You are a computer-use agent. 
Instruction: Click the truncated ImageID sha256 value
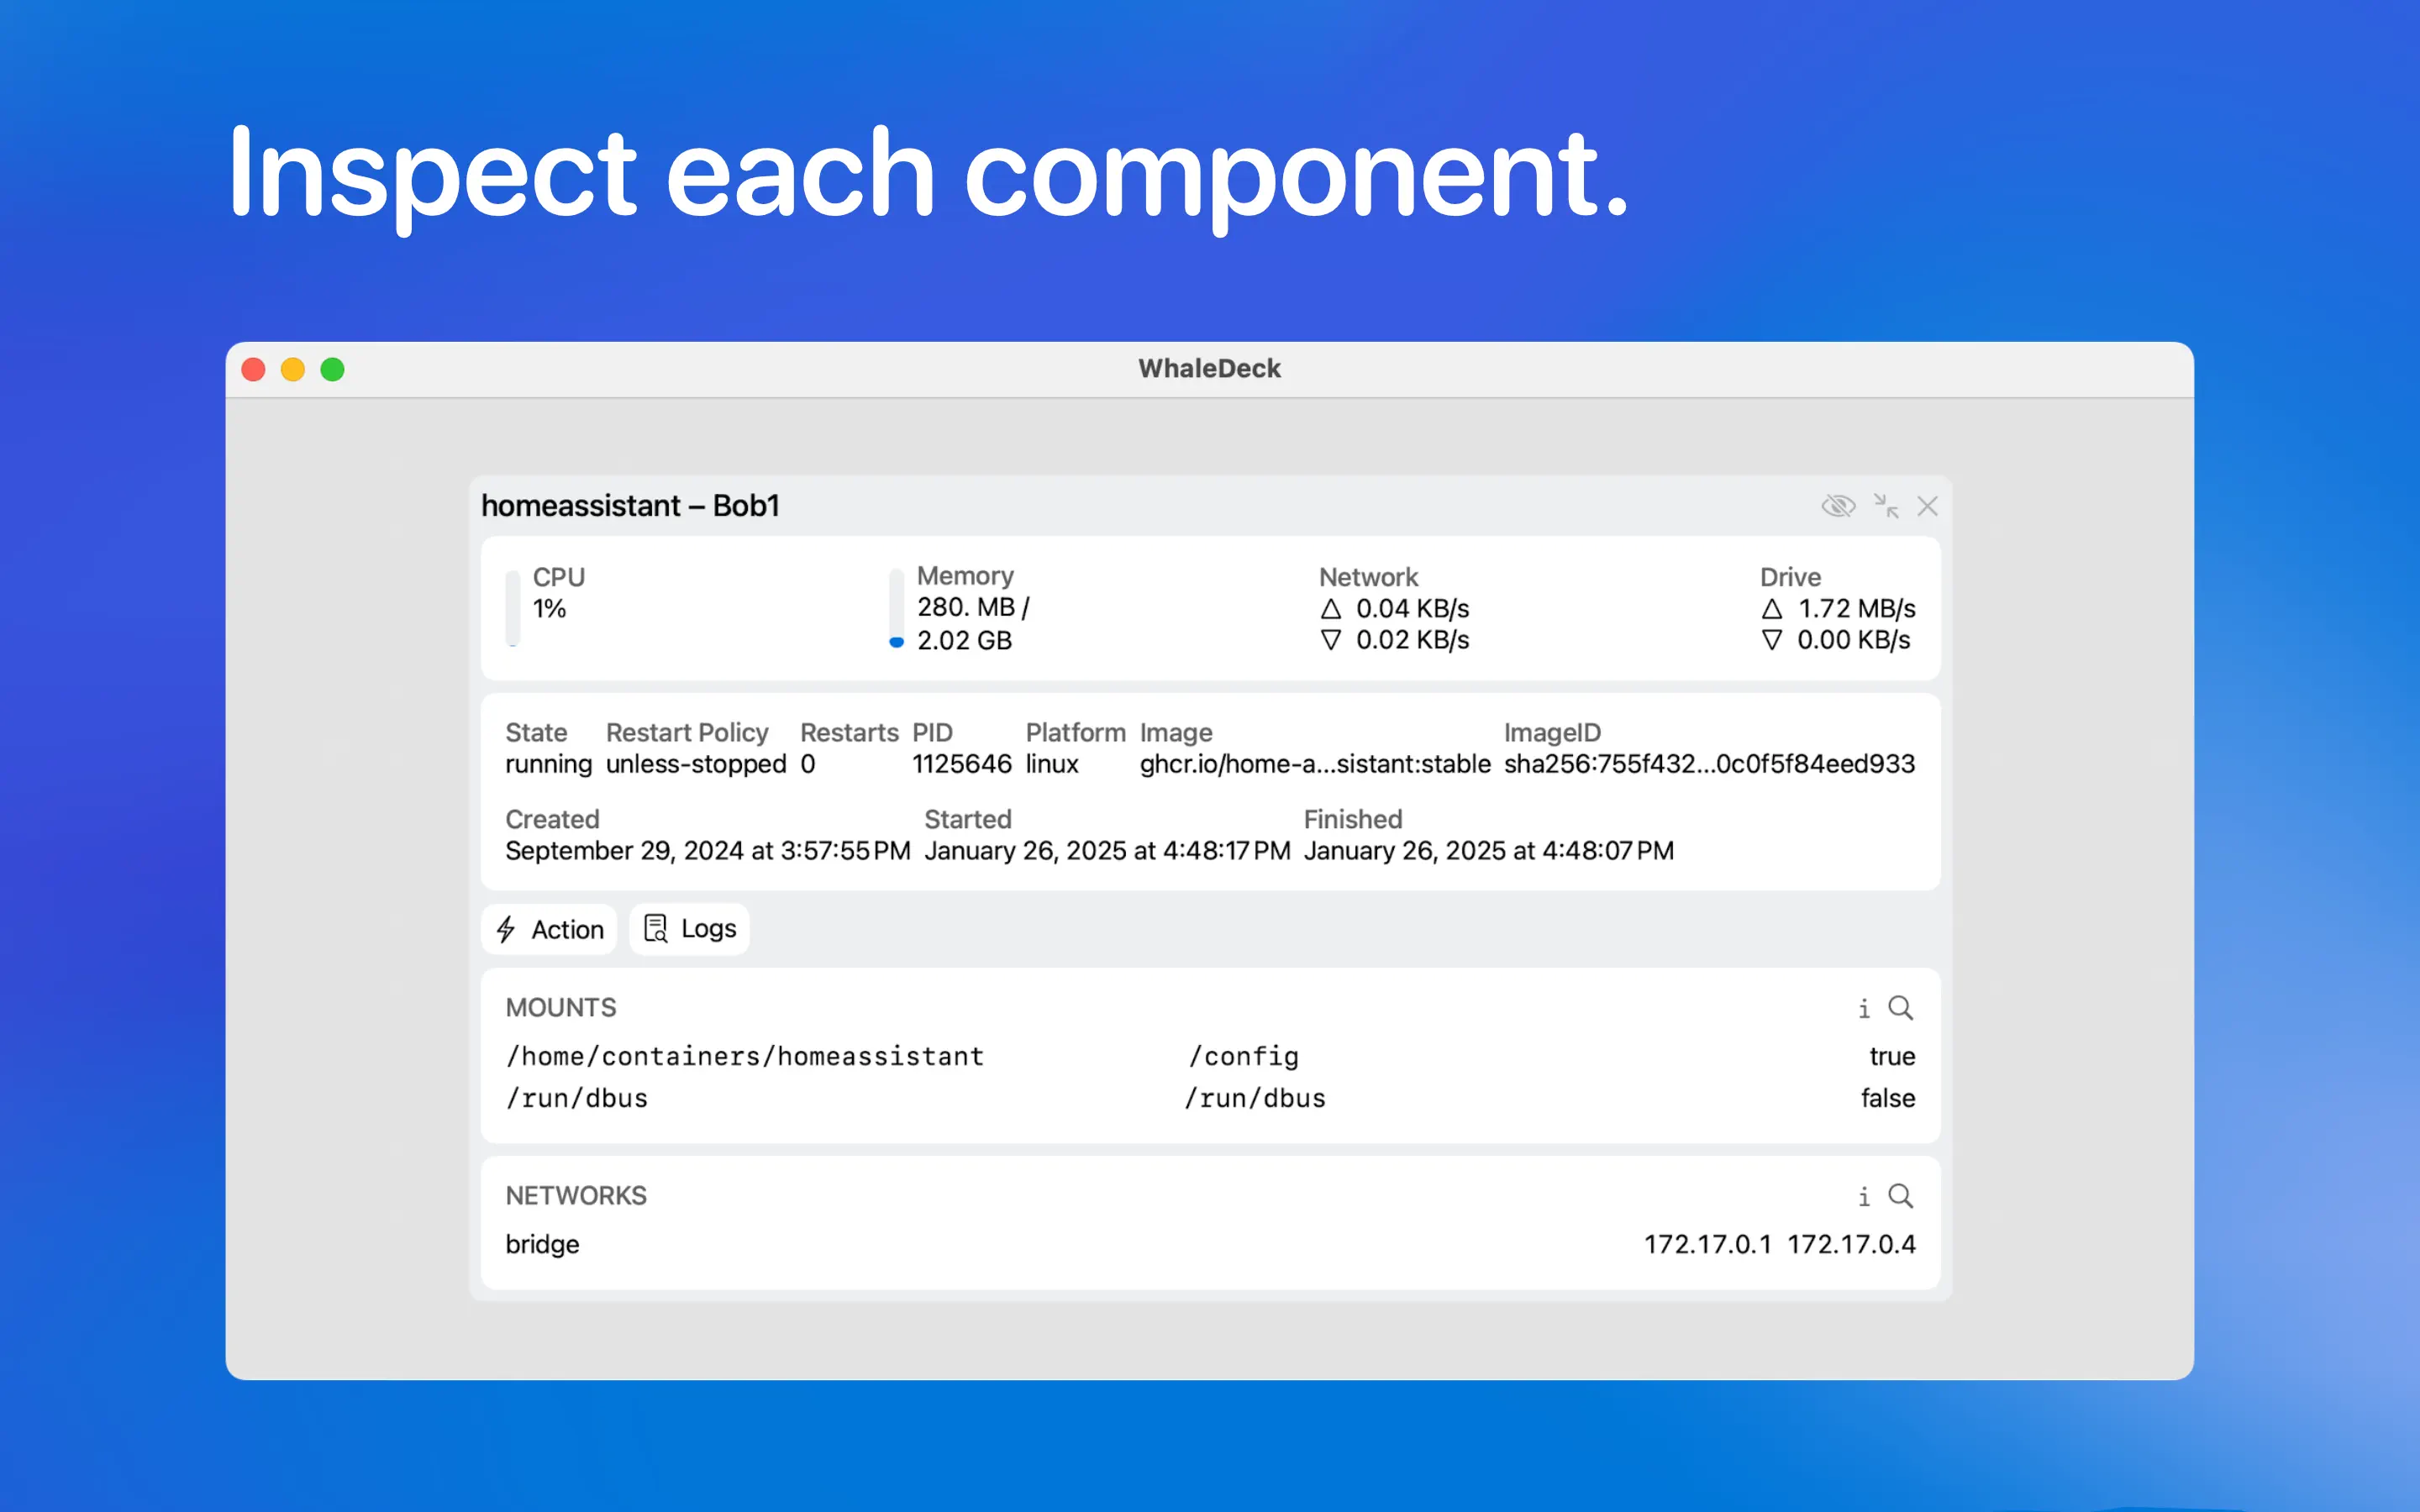click(x=1708, y=764)
